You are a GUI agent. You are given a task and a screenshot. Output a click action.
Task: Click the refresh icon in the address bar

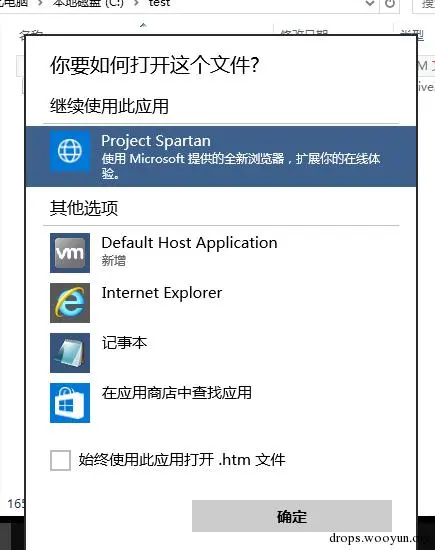click(x=390, y=4)
